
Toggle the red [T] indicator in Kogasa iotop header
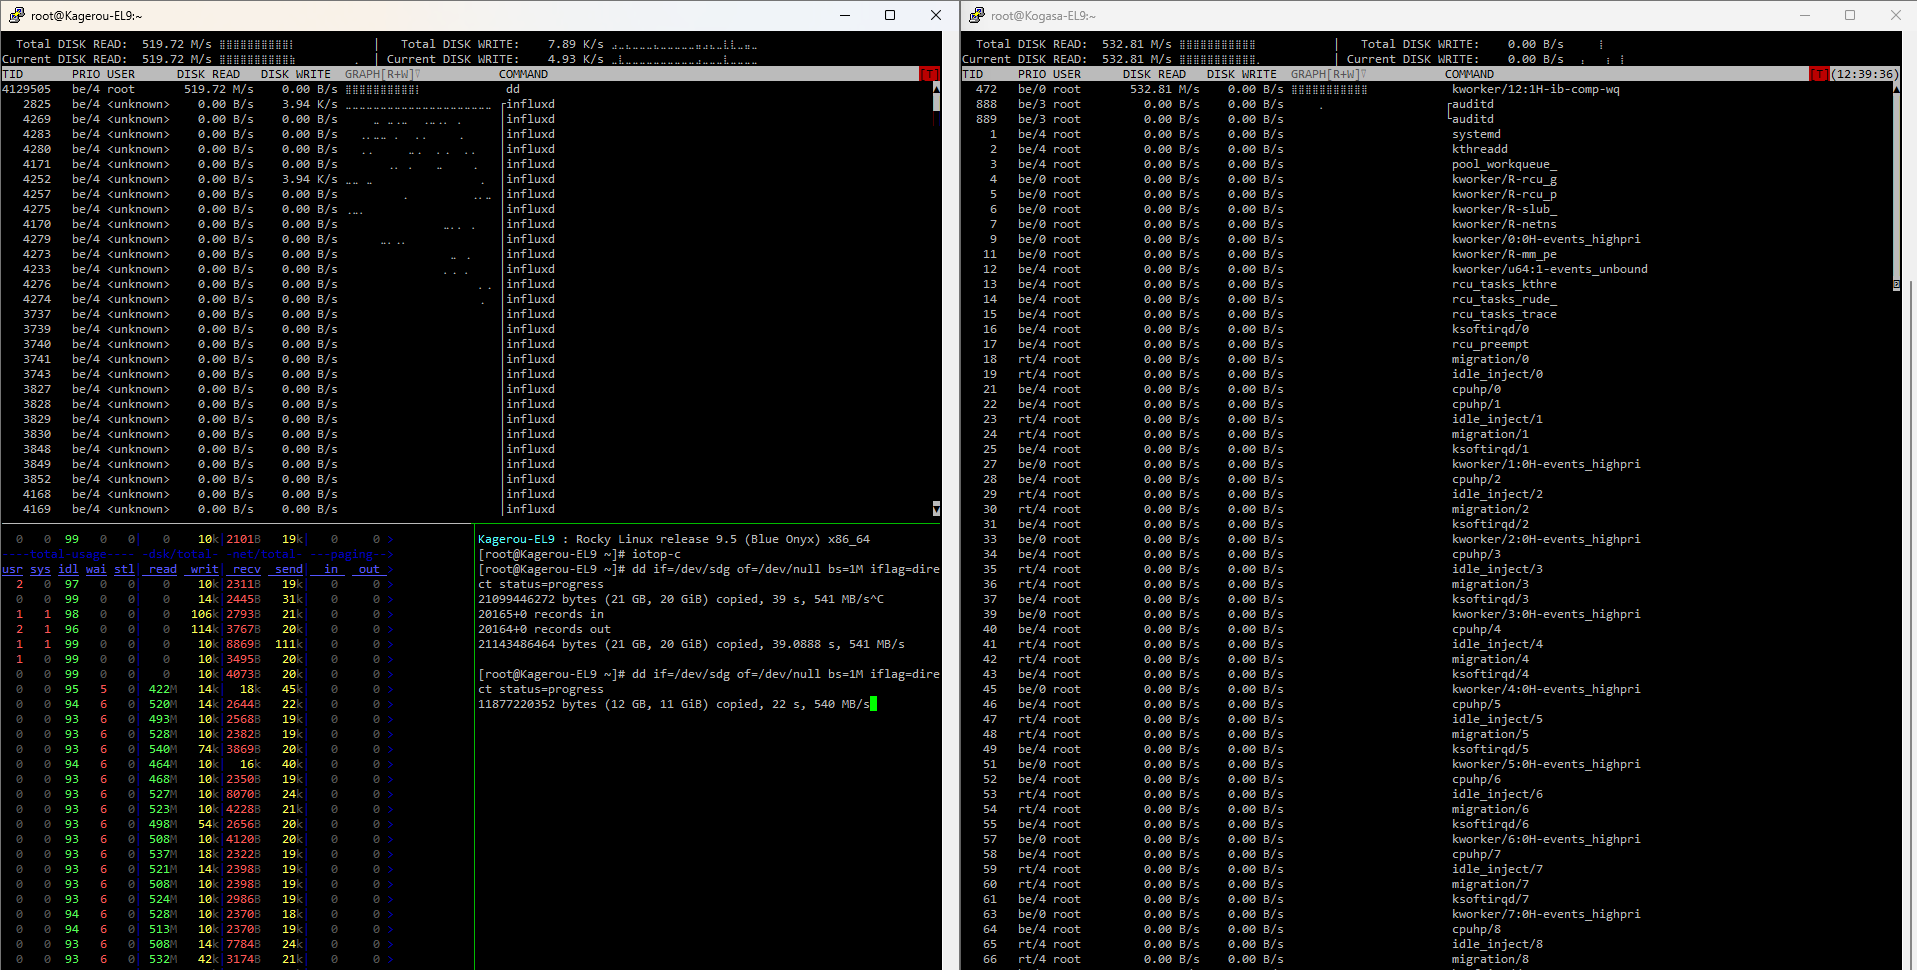[1819, 74]
